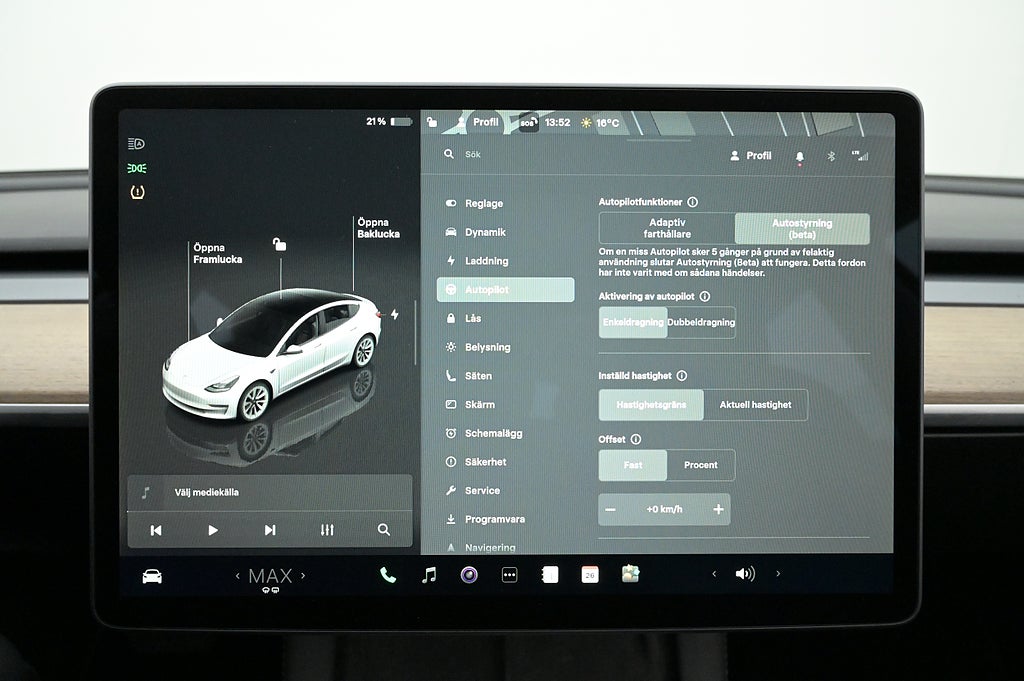1024x681 pixels.
Task: Select Aktuell hastighet for set speed
Action: 755,405
